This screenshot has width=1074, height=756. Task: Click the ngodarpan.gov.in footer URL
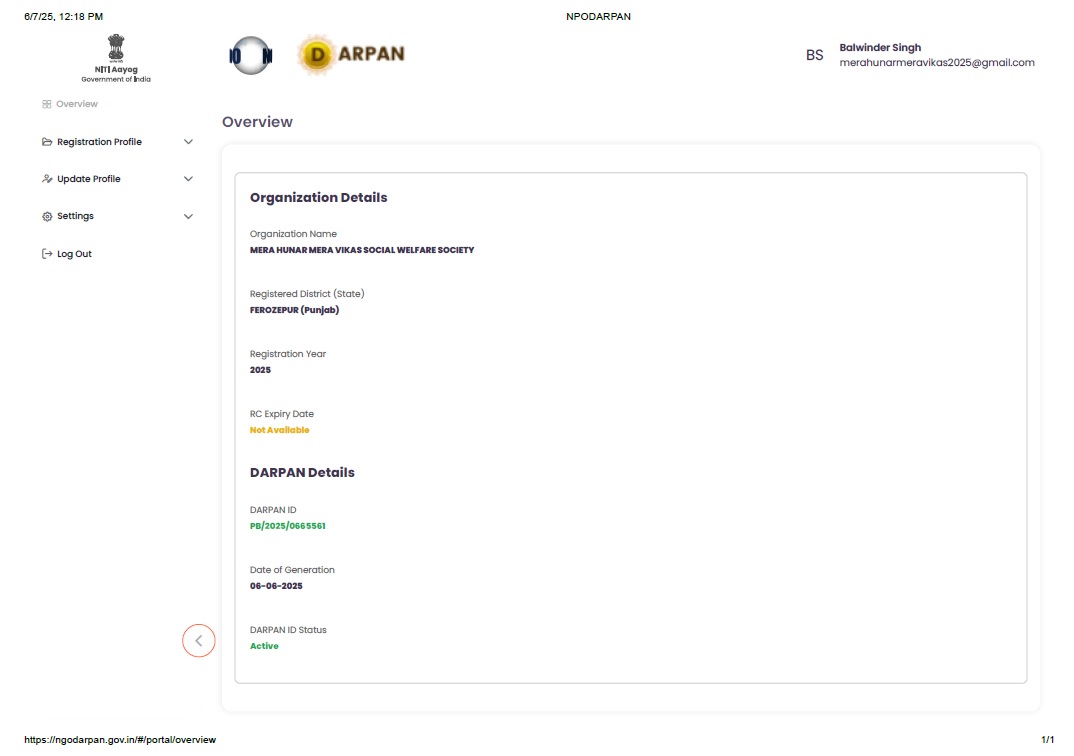pos(120,740)
